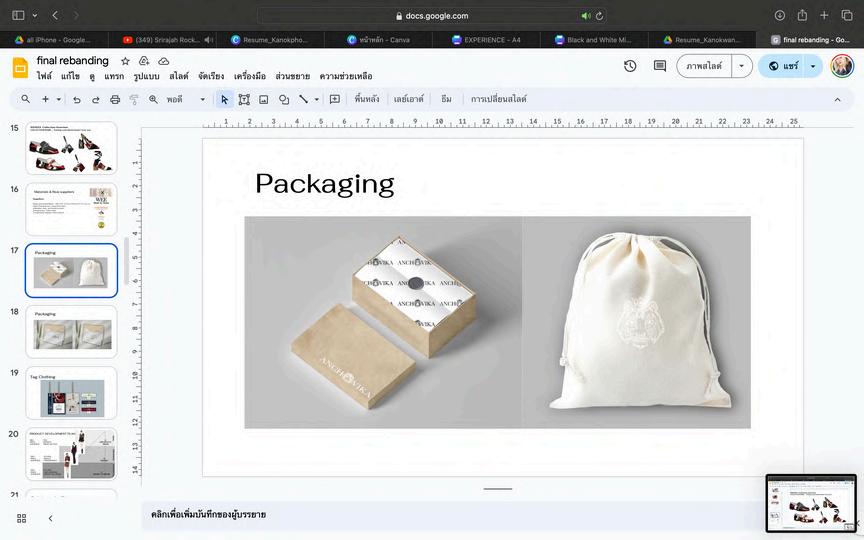Reload the page in Safari
Screen dimensions: 864x540
coord(599,16)
